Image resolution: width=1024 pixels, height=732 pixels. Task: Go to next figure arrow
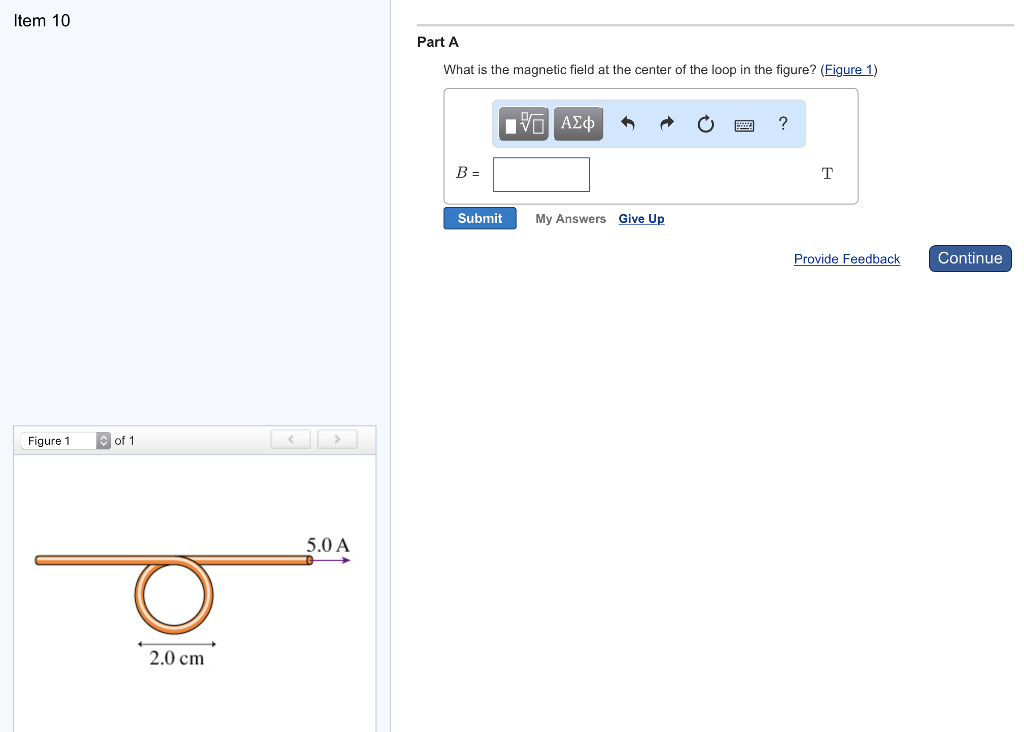coord(338,440)
